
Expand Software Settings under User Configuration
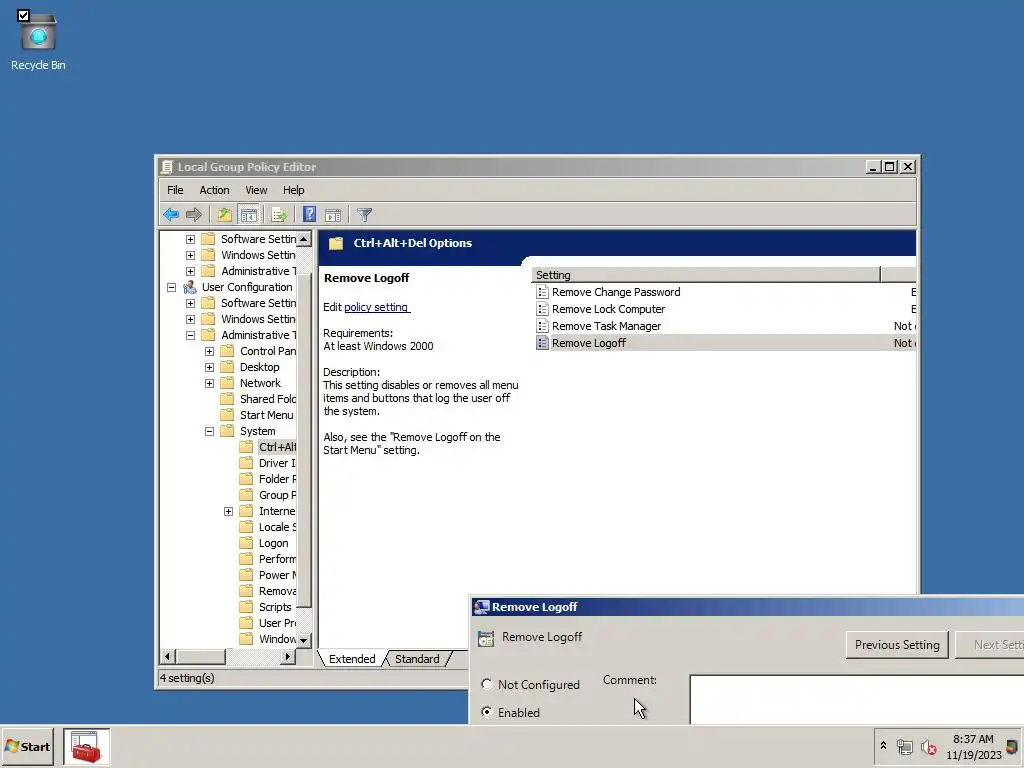pos(190,304)
